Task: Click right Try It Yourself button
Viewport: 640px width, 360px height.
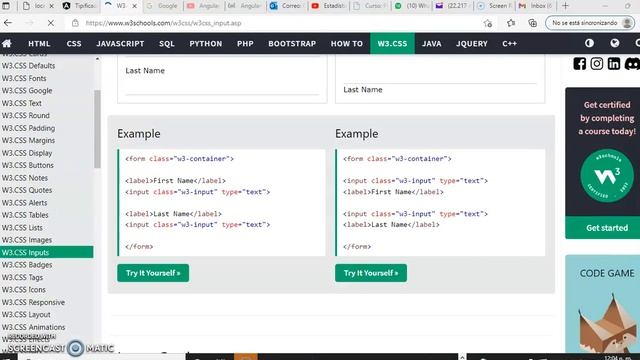Action: [371, 273]
